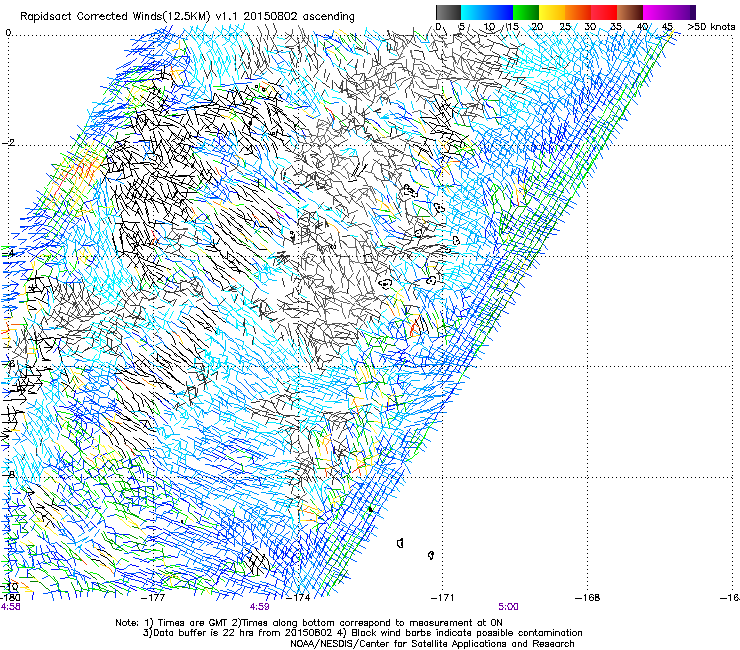Click the '4:59' purple time label

pyautogui.click(x=260, y=607)
